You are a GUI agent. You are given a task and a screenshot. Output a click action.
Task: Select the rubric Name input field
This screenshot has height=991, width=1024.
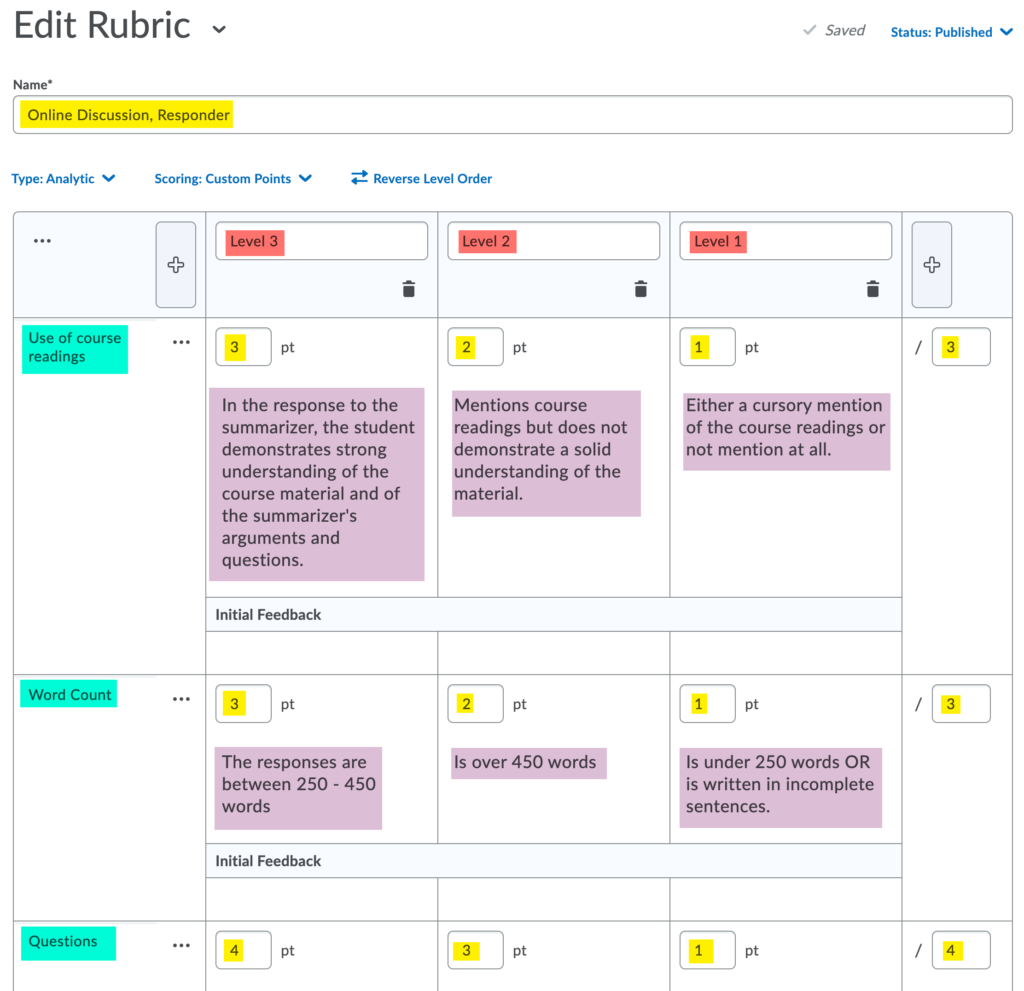512,114
